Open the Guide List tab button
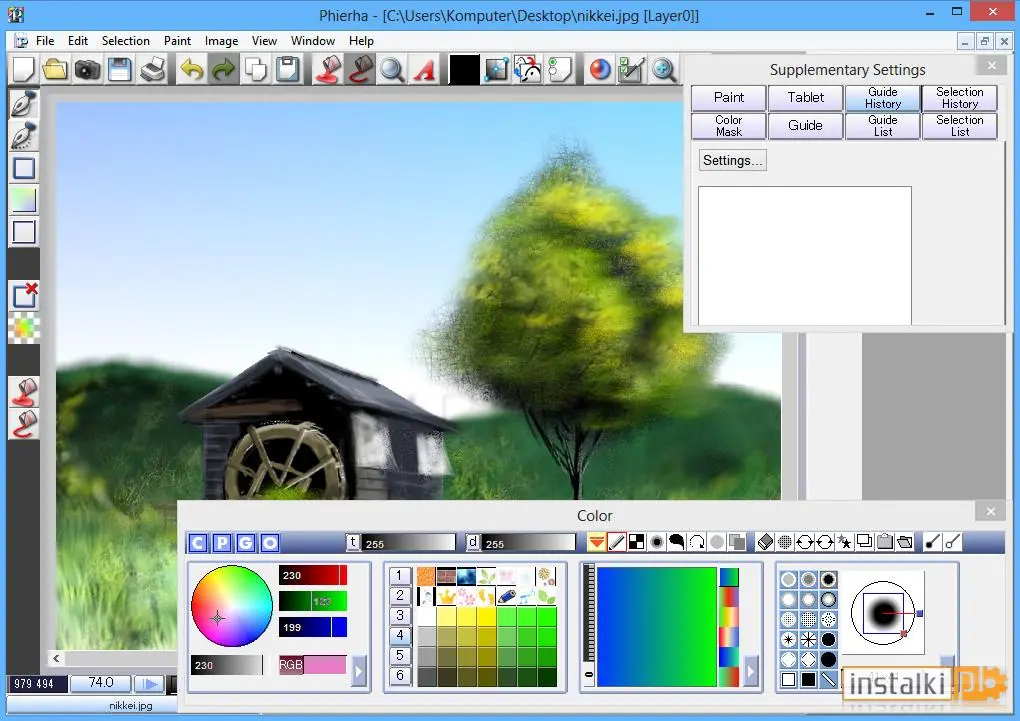Image resolution: width=1020 pixels, height=721 pixels. [883, 126]
